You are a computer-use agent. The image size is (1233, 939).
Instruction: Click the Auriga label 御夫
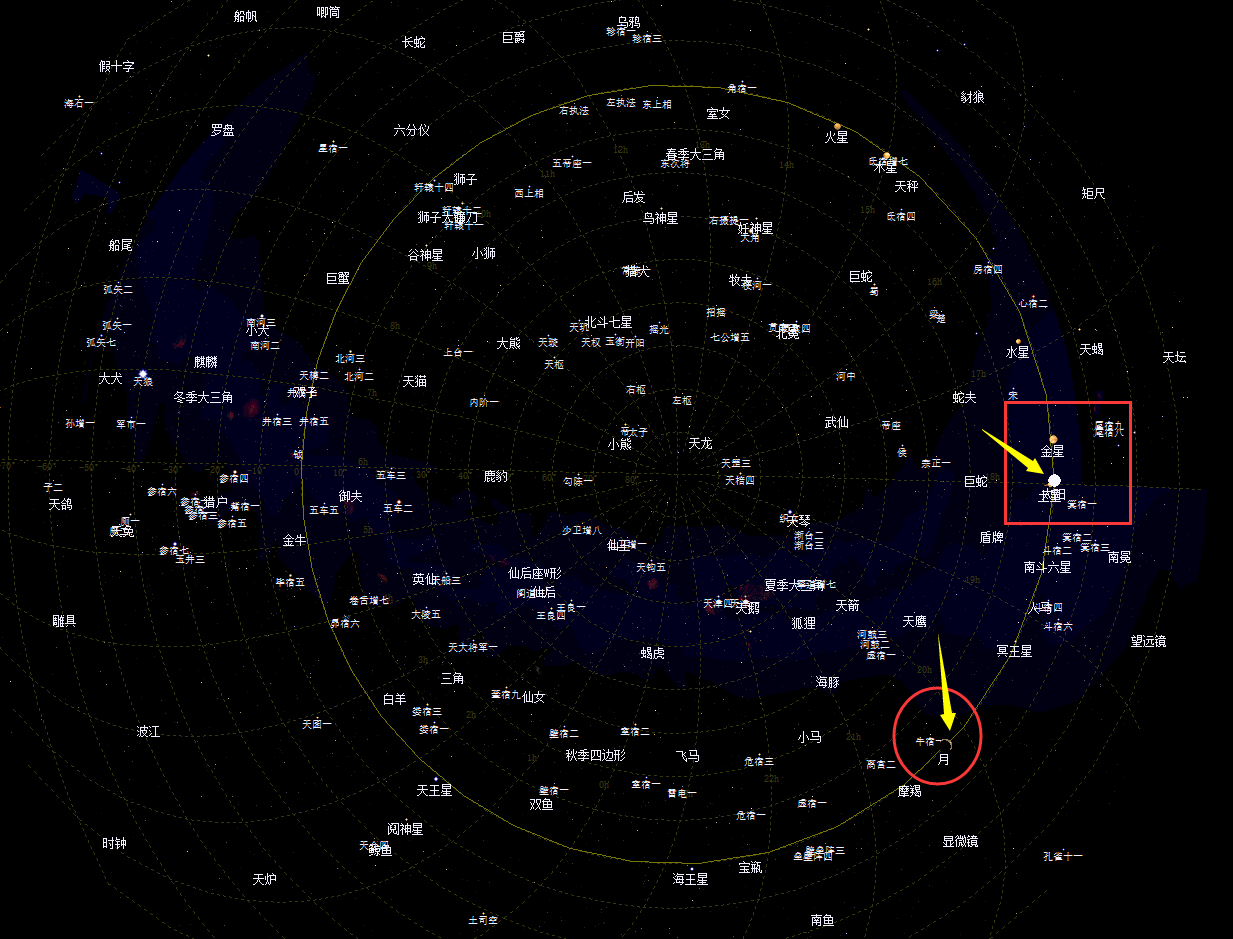tap(350, 496)
